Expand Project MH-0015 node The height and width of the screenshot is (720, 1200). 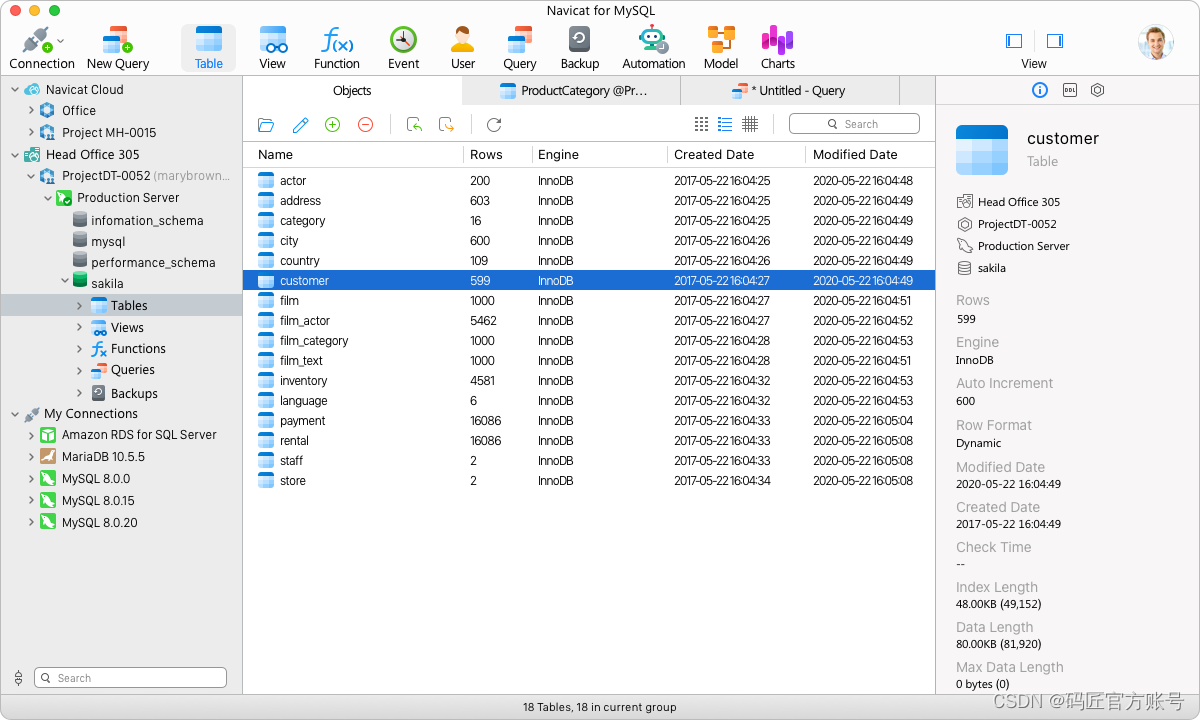(31, 133)
